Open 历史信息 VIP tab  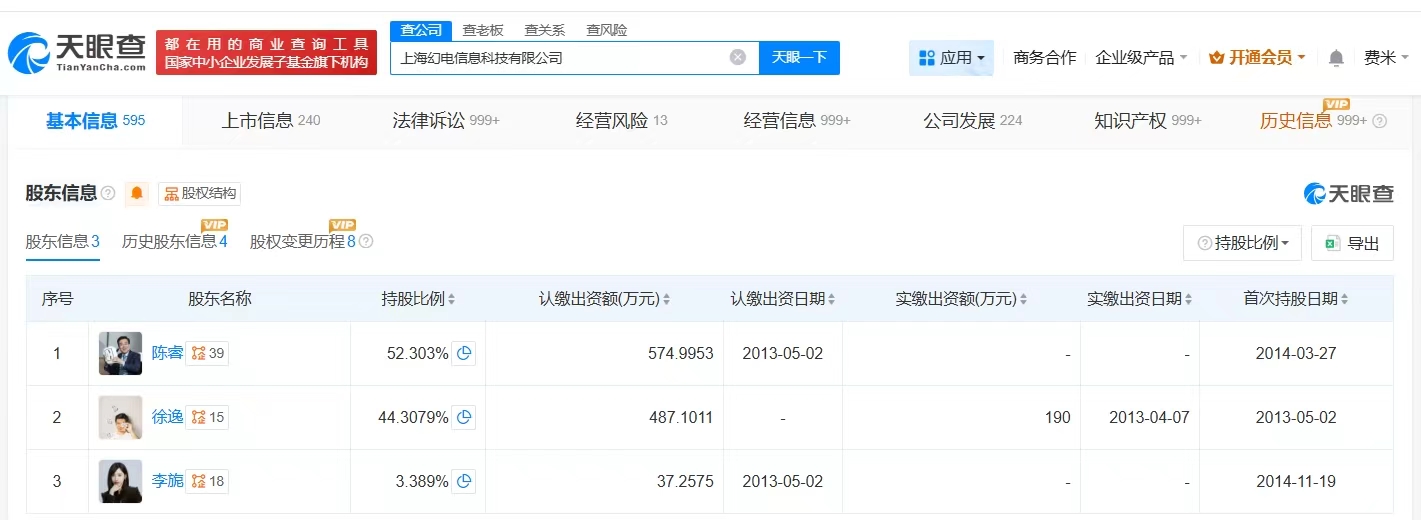(1313, 121)
